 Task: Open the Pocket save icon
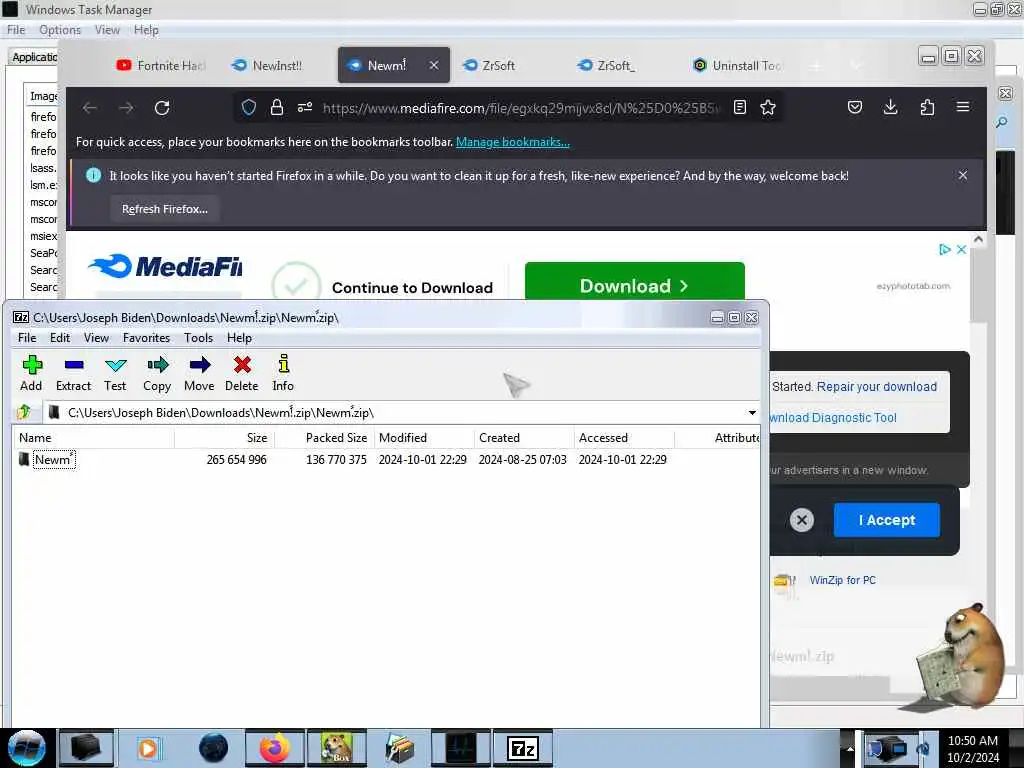click(855, 107)
